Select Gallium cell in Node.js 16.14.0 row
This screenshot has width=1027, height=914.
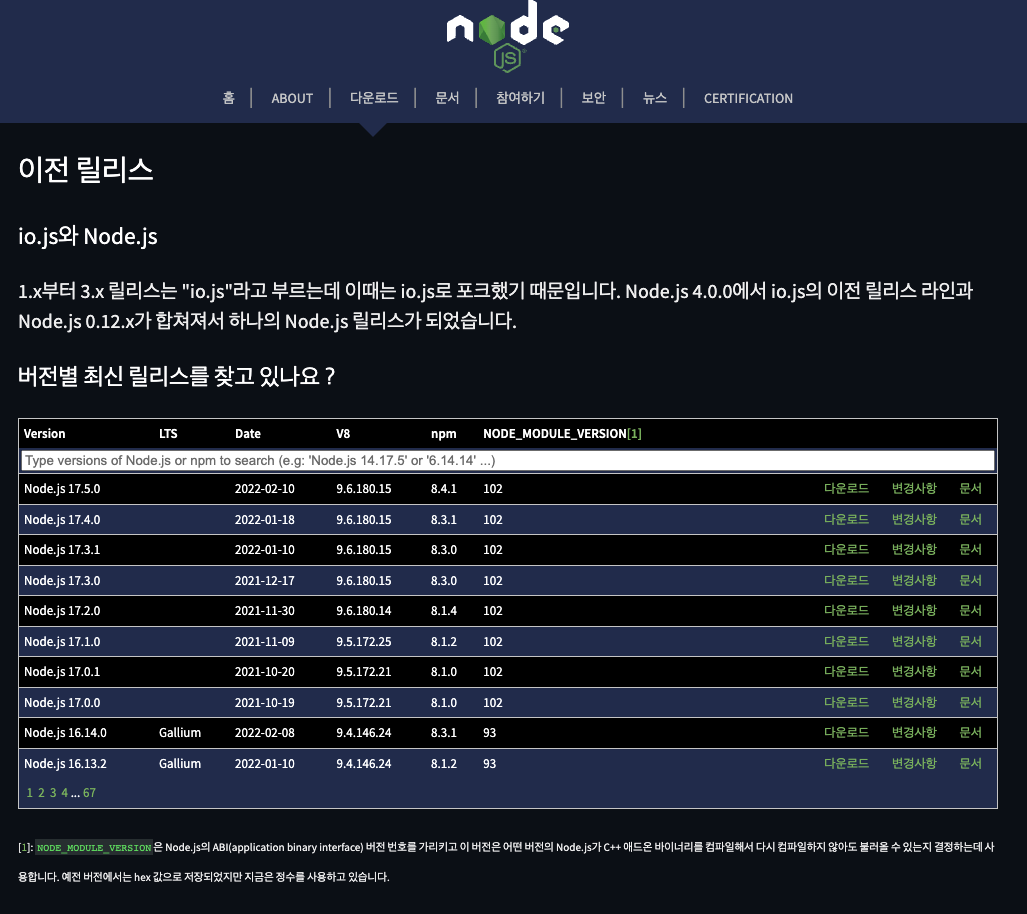click(x=180, y=733)
